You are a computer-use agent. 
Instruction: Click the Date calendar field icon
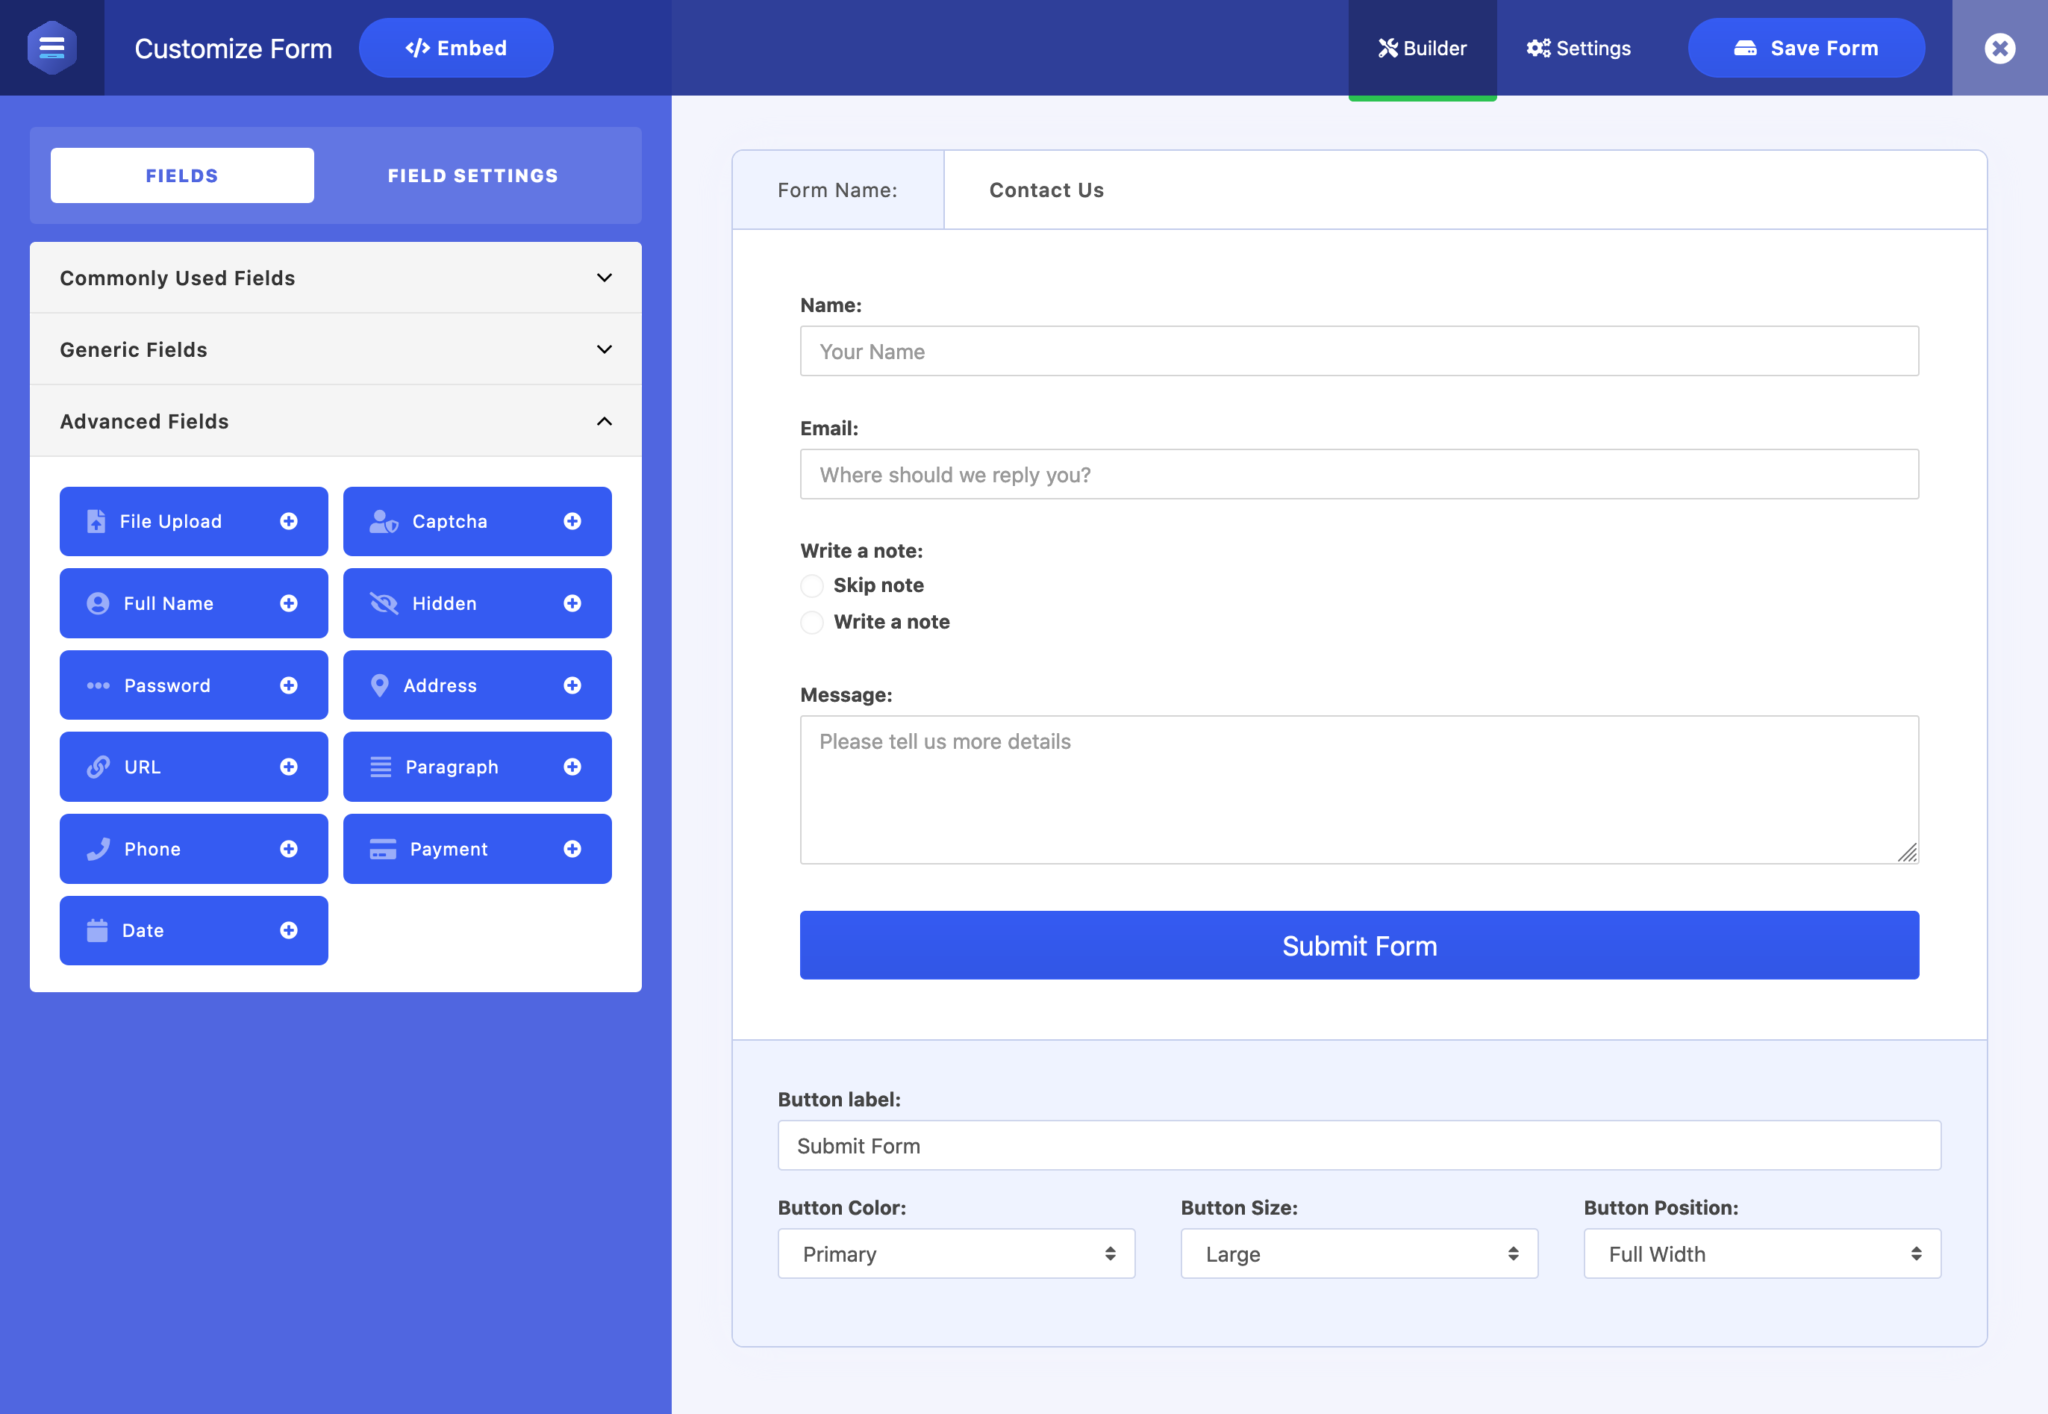coord(96,930)
